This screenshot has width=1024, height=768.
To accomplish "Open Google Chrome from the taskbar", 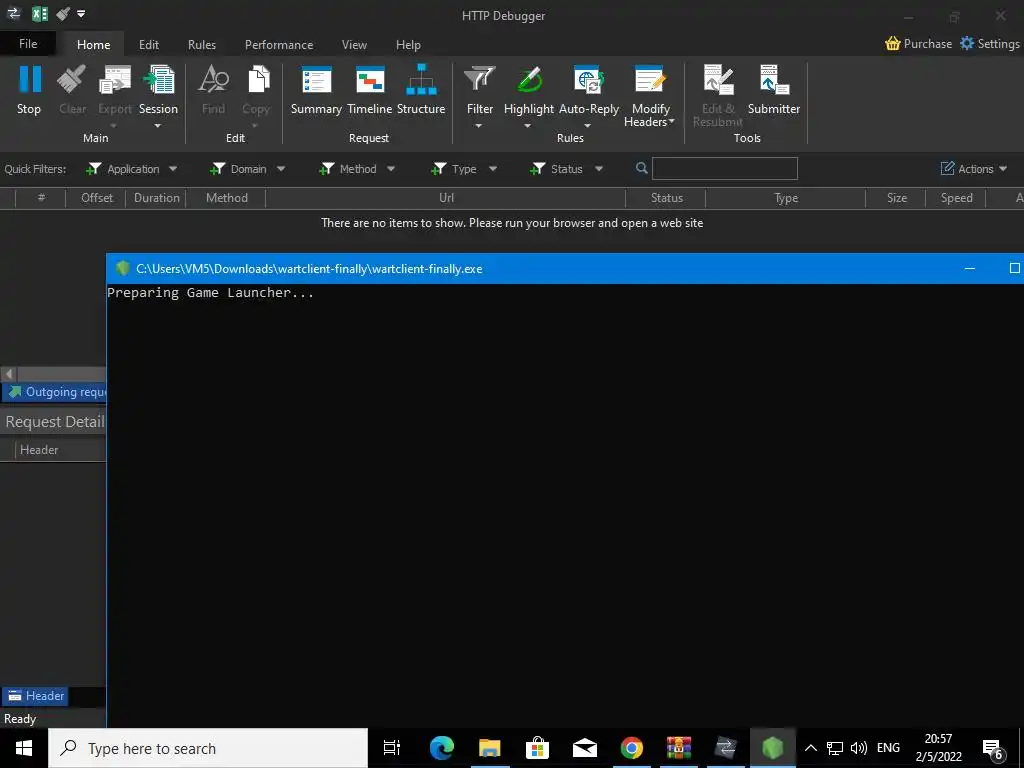I will pos(632,748).
